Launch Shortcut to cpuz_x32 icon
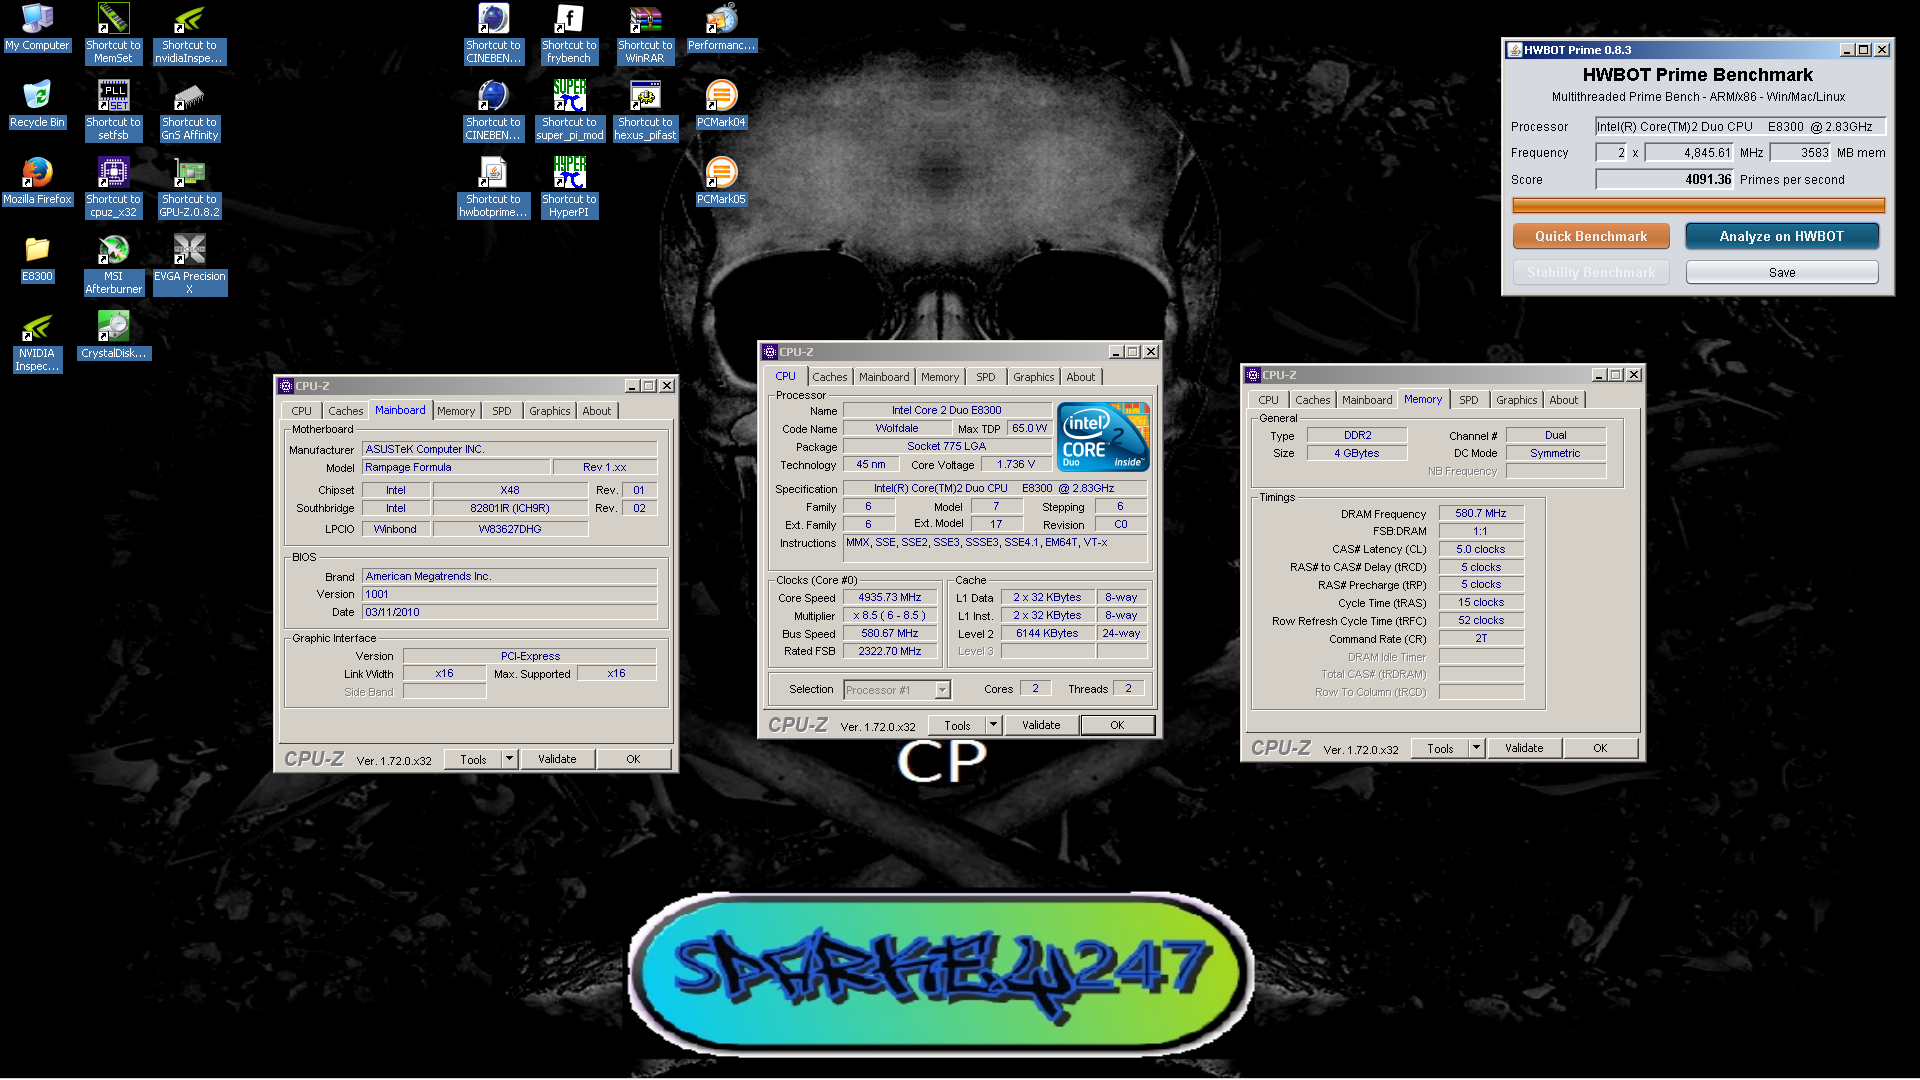The width and height of the screenshot is (1920, 1080). click(x=113, y=188)
